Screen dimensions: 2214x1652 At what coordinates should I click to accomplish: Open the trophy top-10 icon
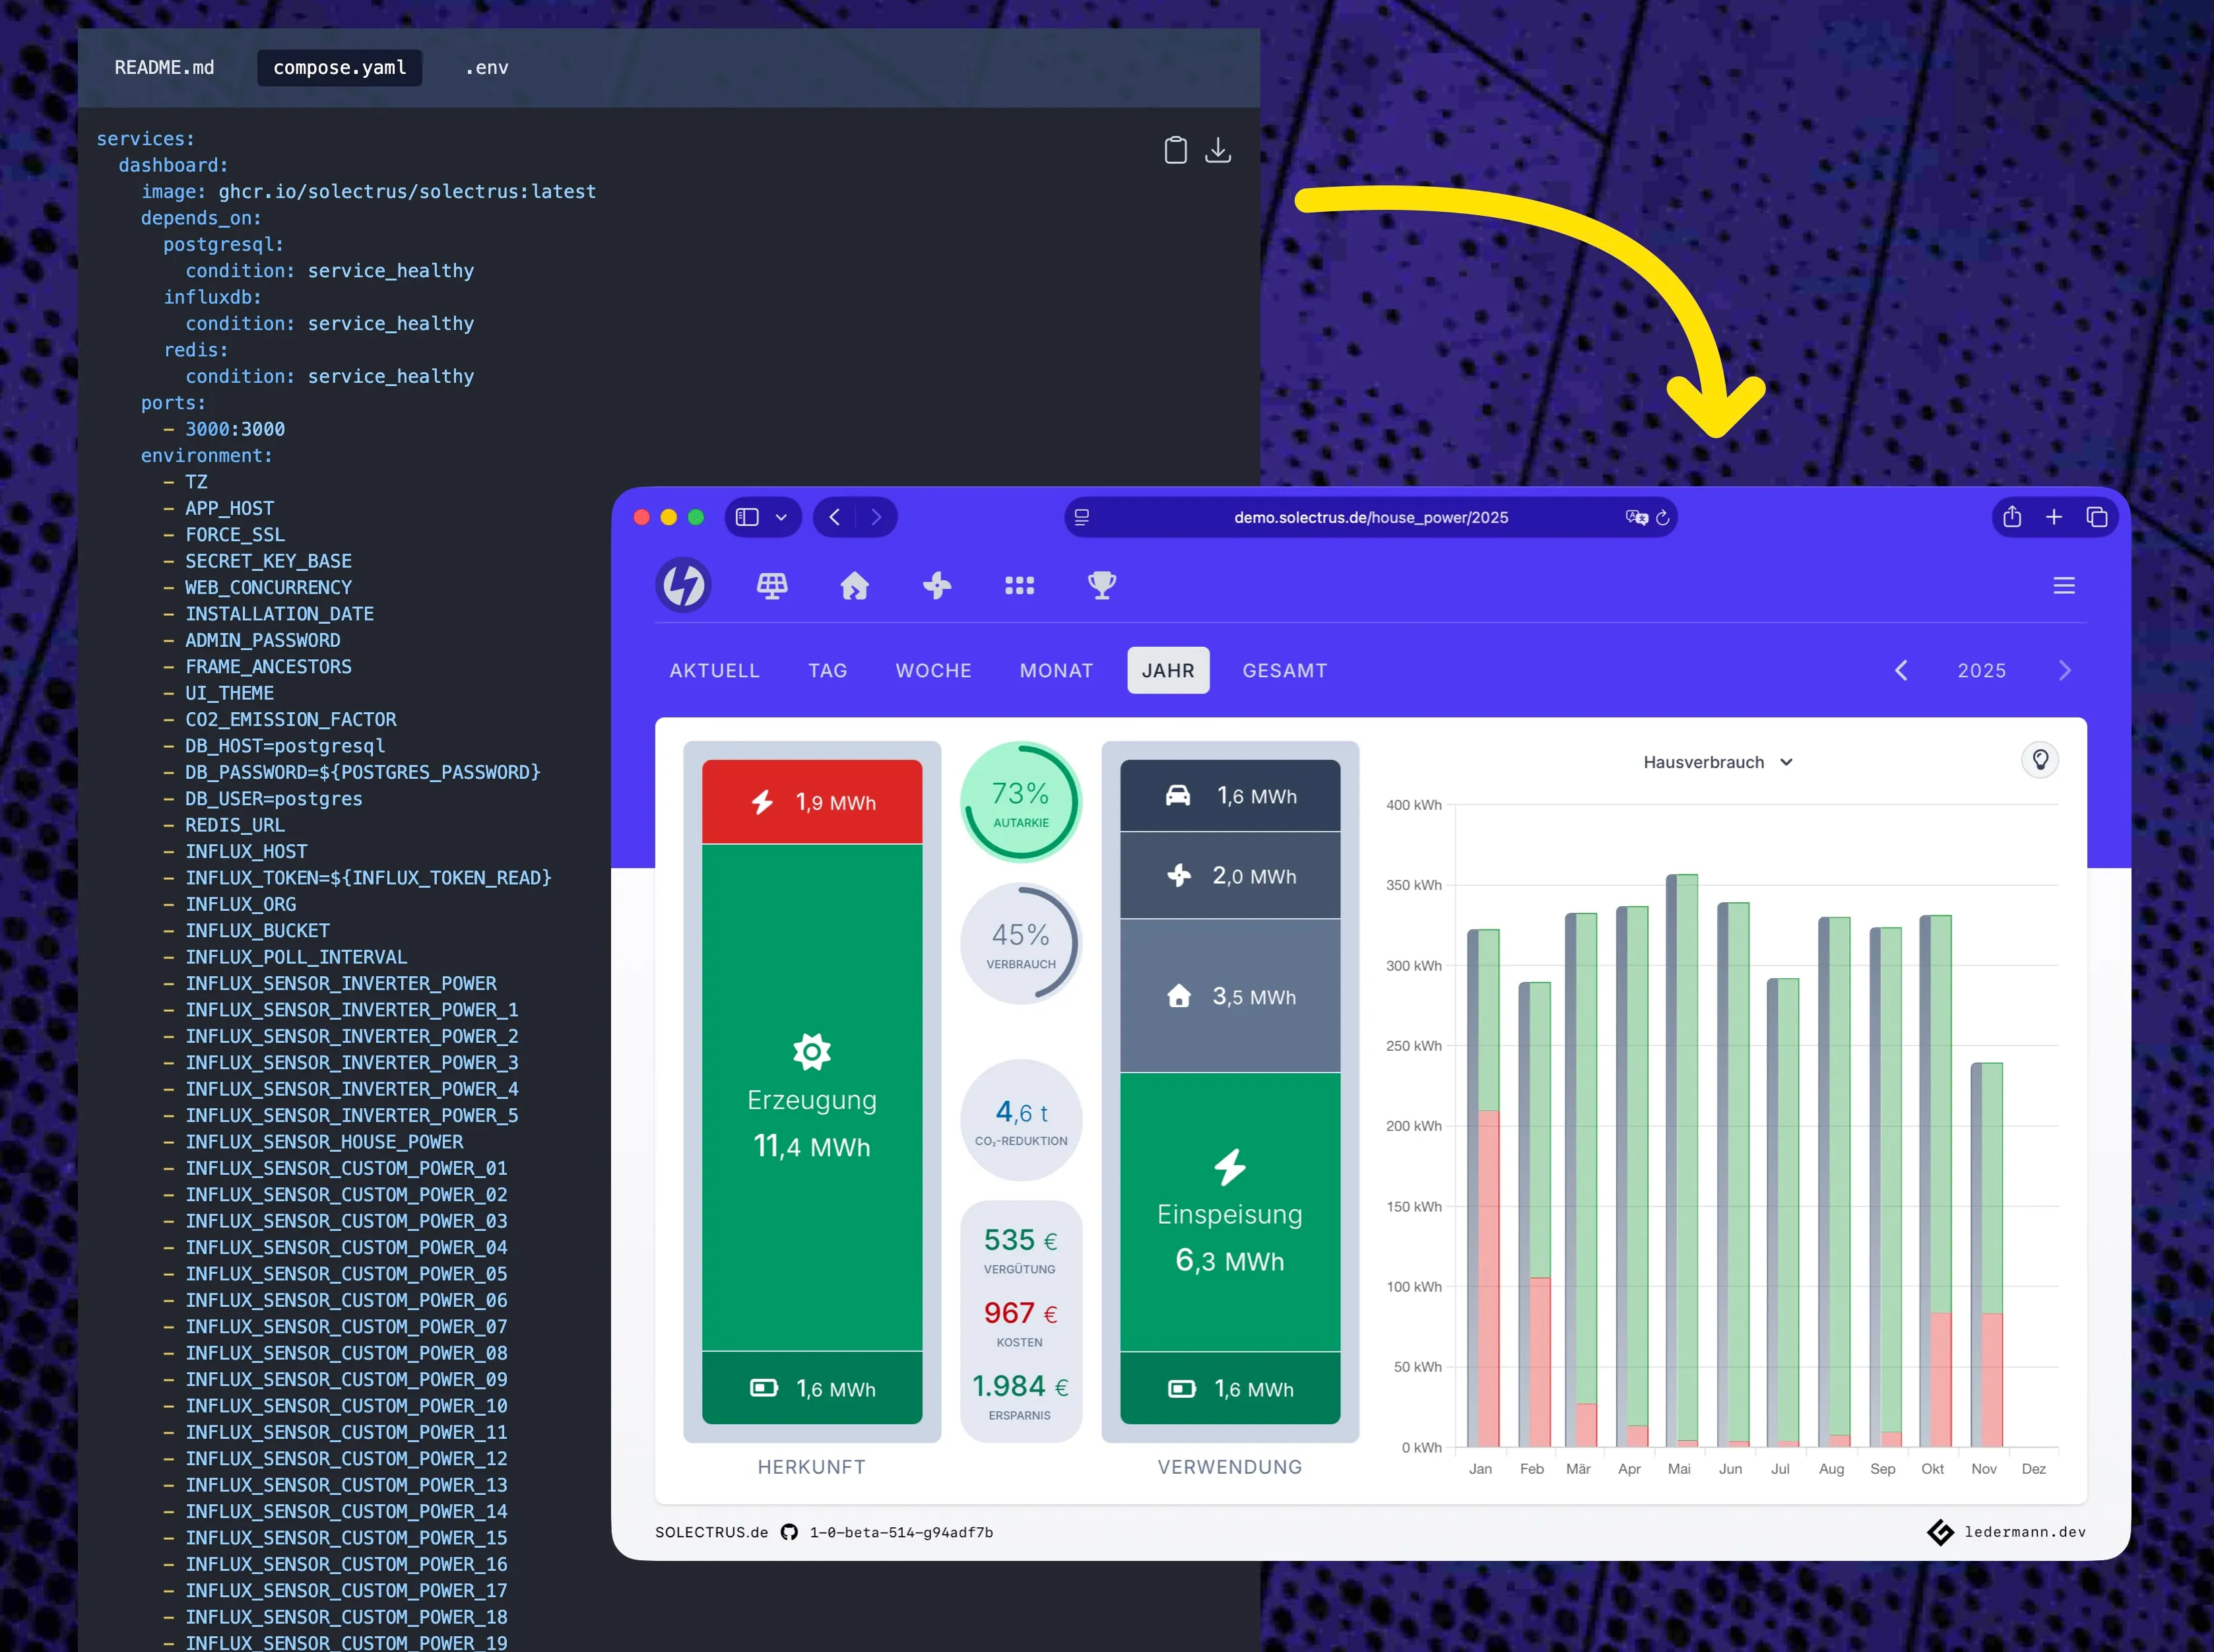(x=1101, y=585)
